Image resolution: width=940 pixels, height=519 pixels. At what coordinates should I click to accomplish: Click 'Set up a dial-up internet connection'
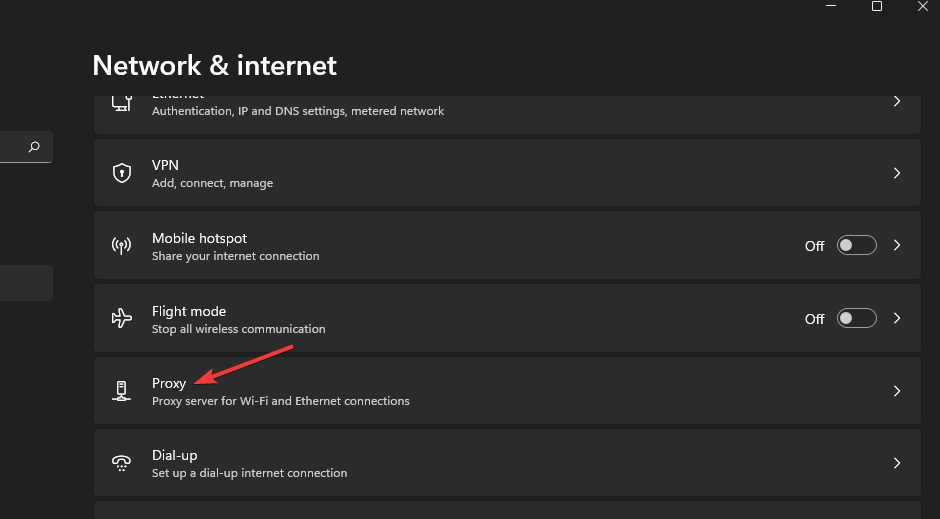point(249,473)
